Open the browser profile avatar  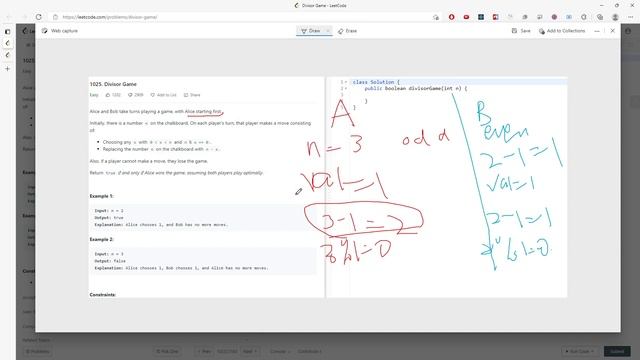615,17
